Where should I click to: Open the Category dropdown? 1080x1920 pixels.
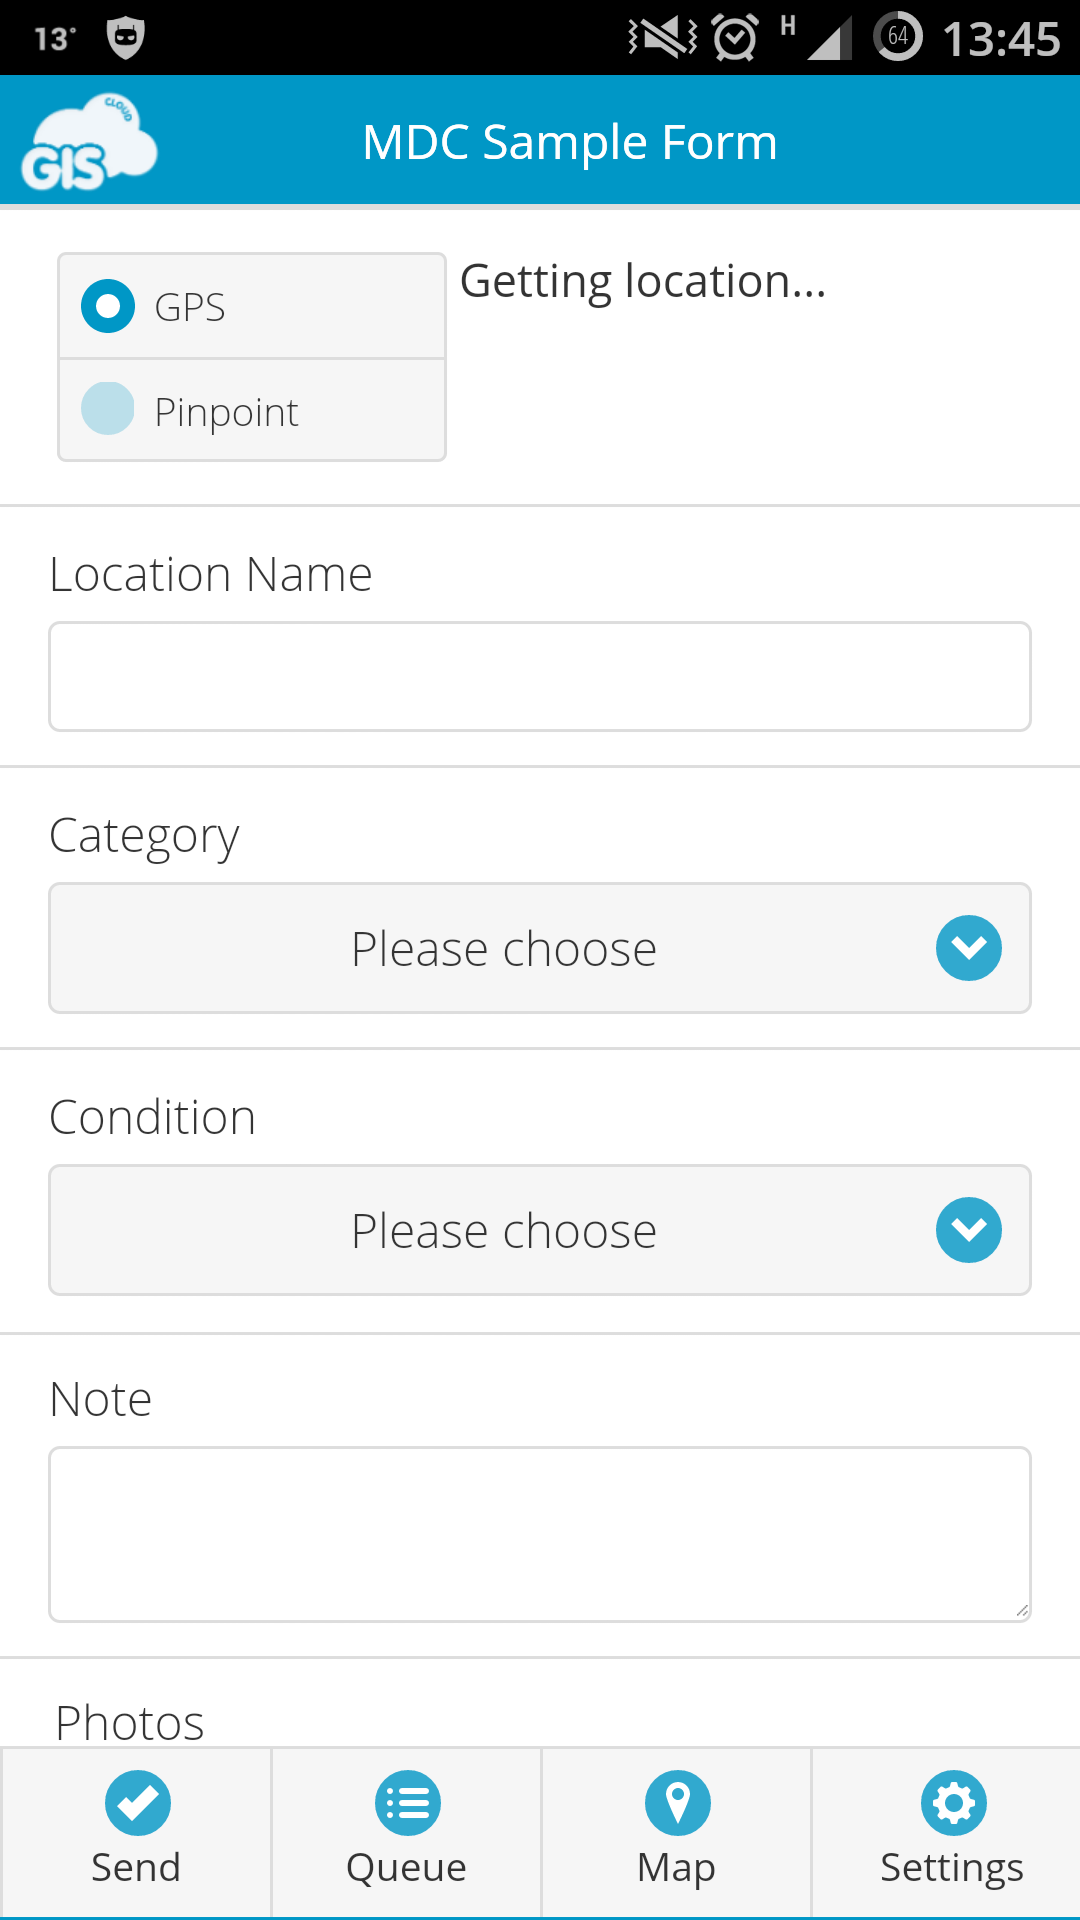(x=540, y=948)
